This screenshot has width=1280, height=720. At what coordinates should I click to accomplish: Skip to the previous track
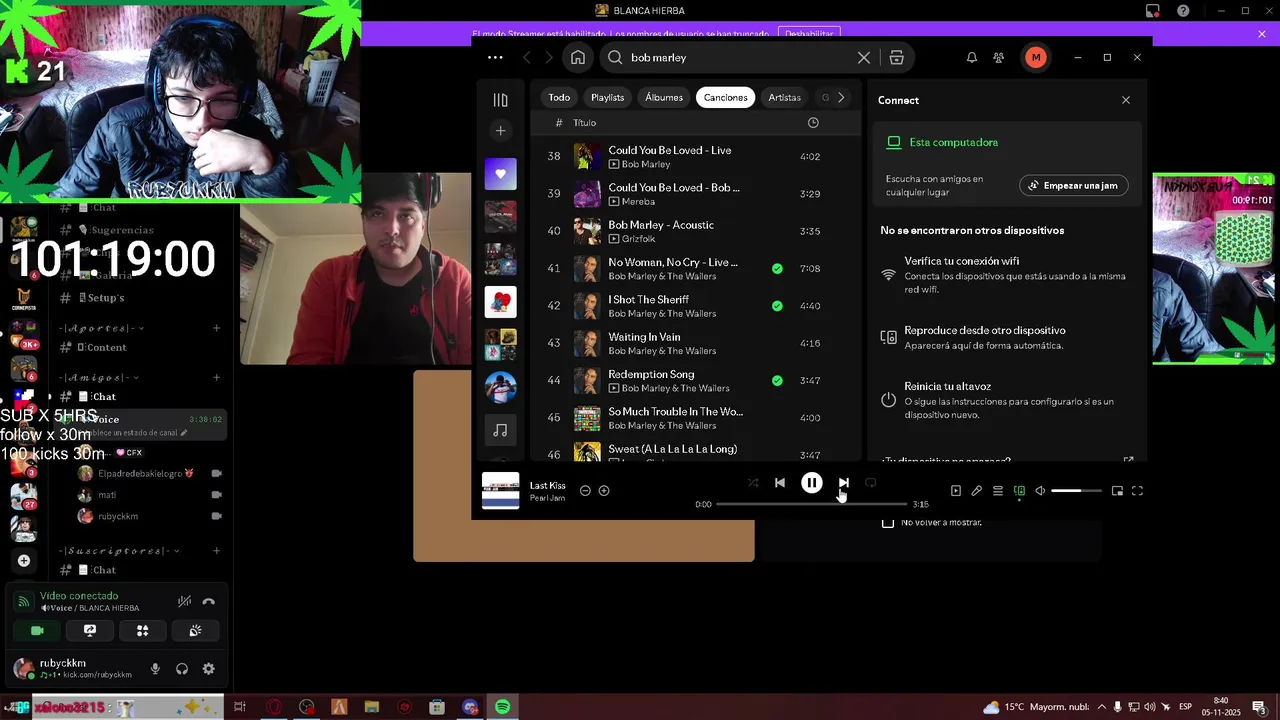(x=779, y=483)
